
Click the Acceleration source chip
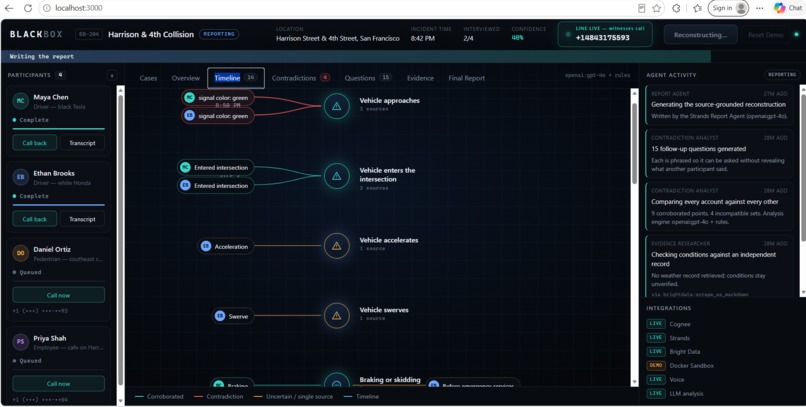click(226, 247)
